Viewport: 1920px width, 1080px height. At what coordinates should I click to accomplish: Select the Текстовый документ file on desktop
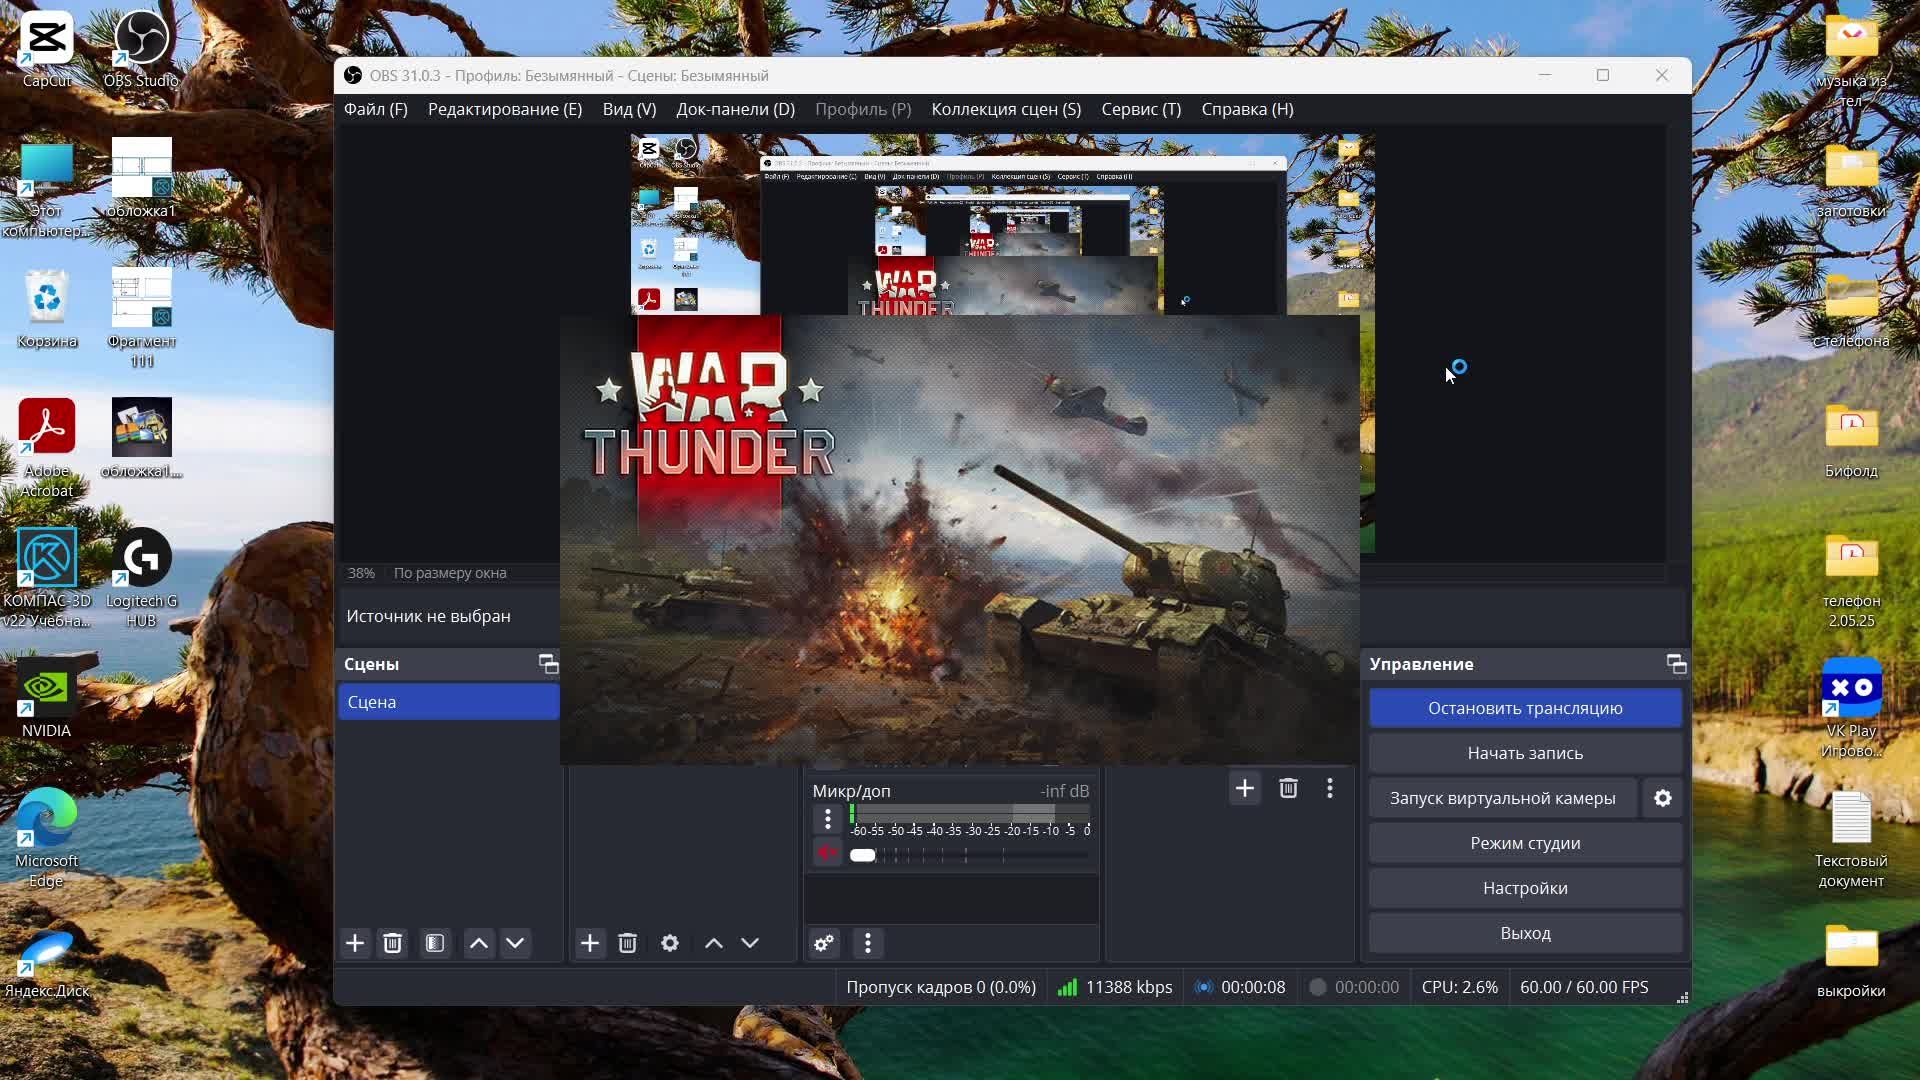pyautogui.click(x=1851, y=838)
